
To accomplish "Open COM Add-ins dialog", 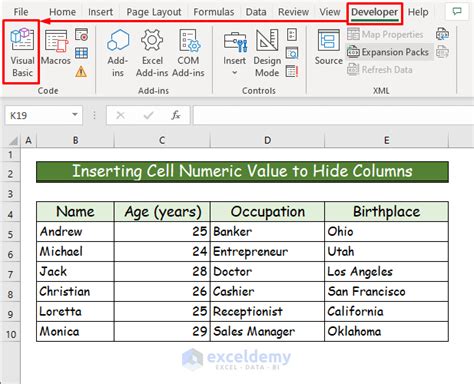I will (188, 53).
